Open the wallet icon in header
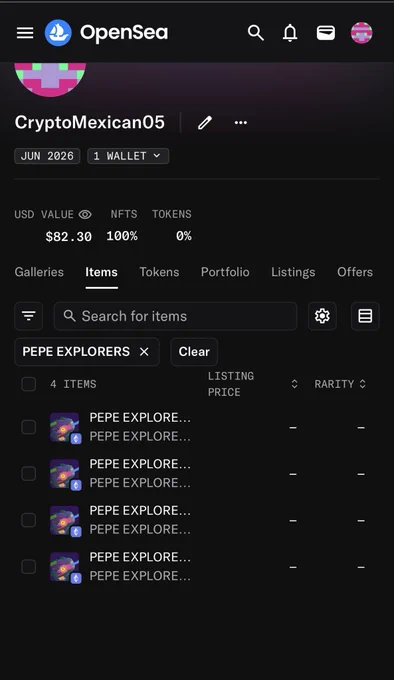 coord(326,33)
